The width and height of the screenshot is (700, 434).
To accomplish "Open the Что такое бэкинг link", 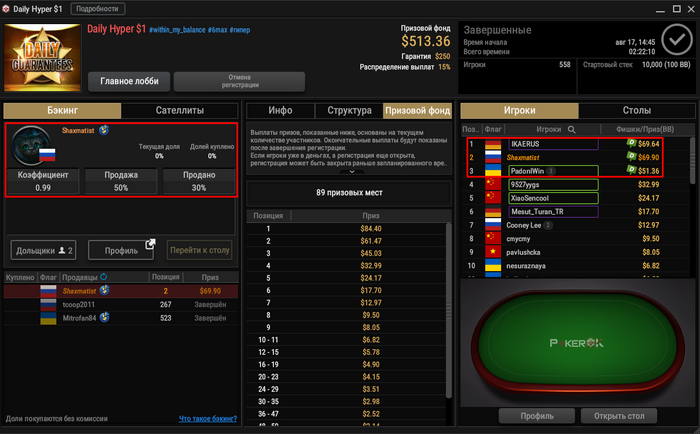I will [208, 418].
